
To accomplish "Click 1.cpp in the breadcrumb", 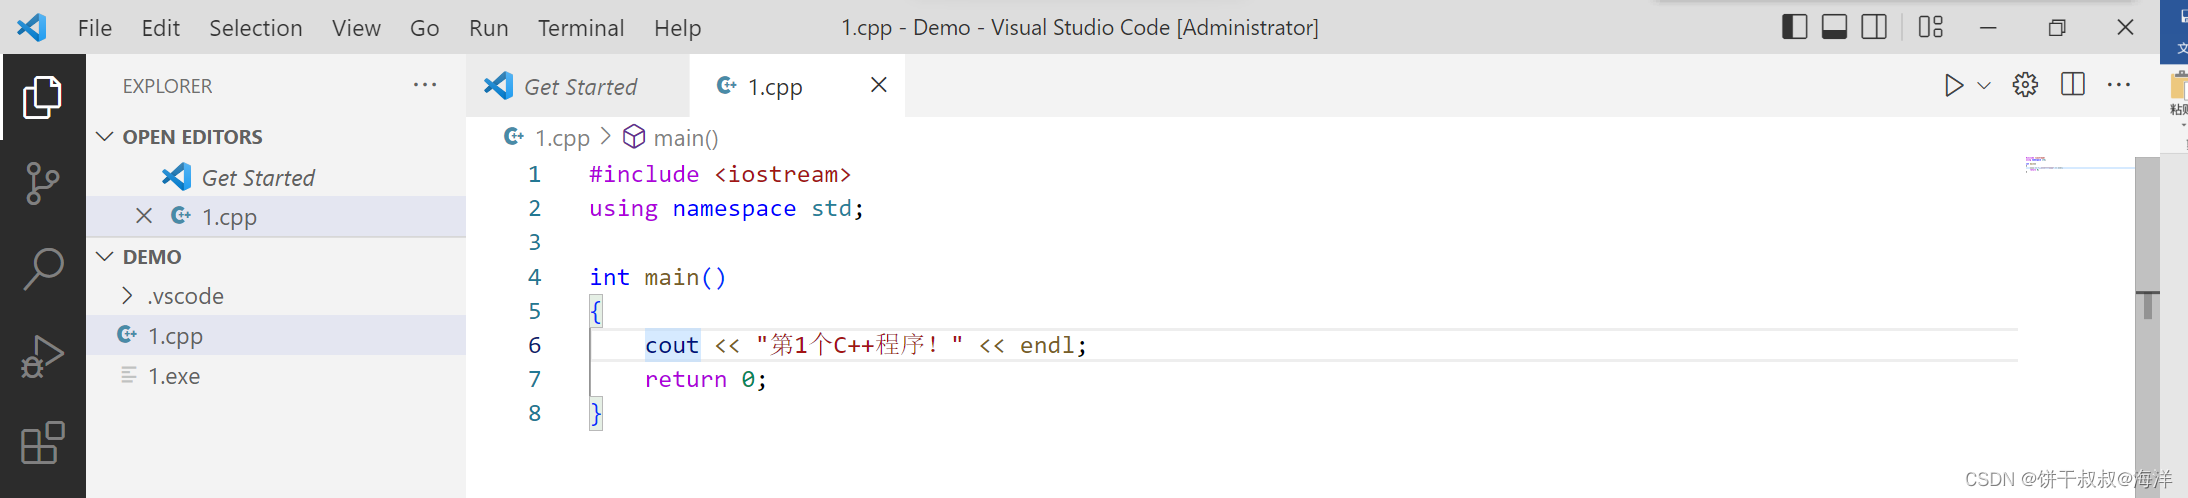I will point(562,138).
